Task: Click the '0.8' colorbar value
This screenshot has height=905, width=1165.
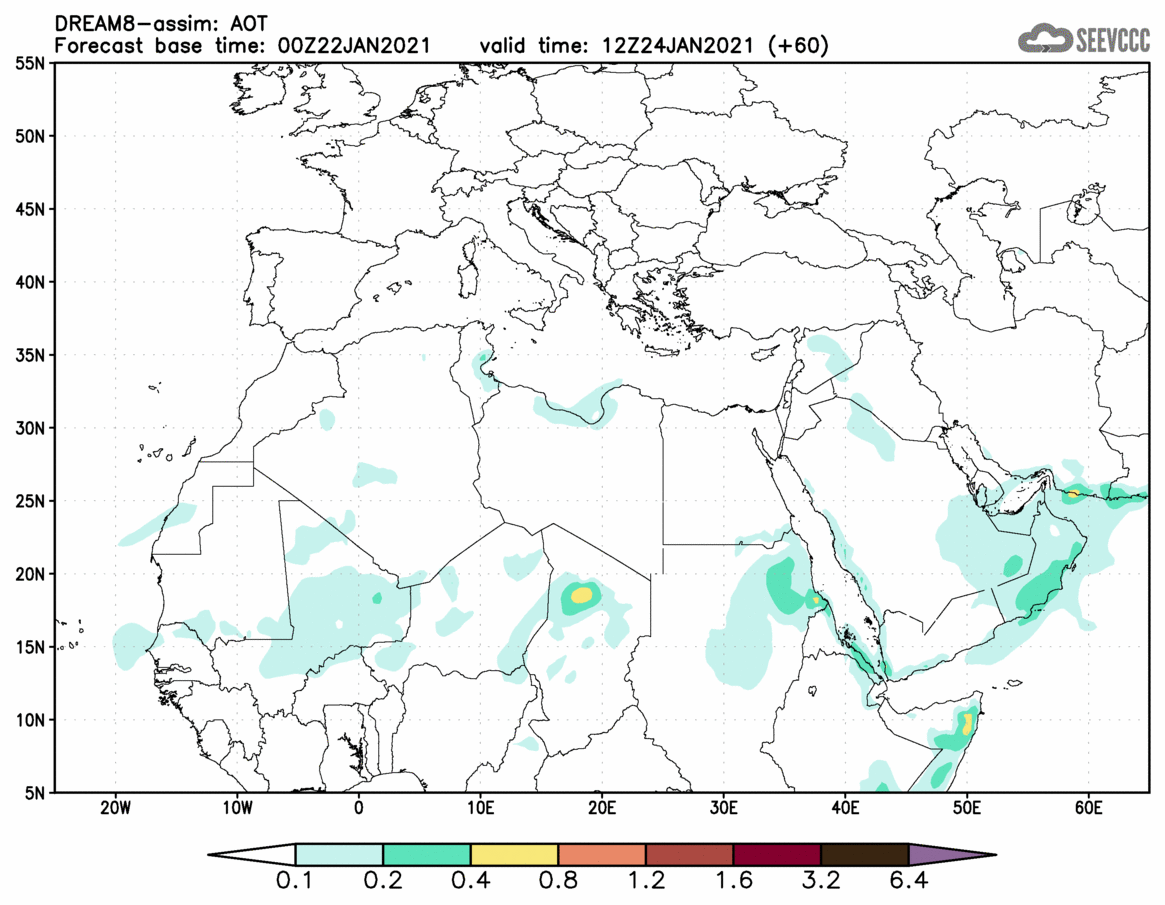Action: click(558, 881)
